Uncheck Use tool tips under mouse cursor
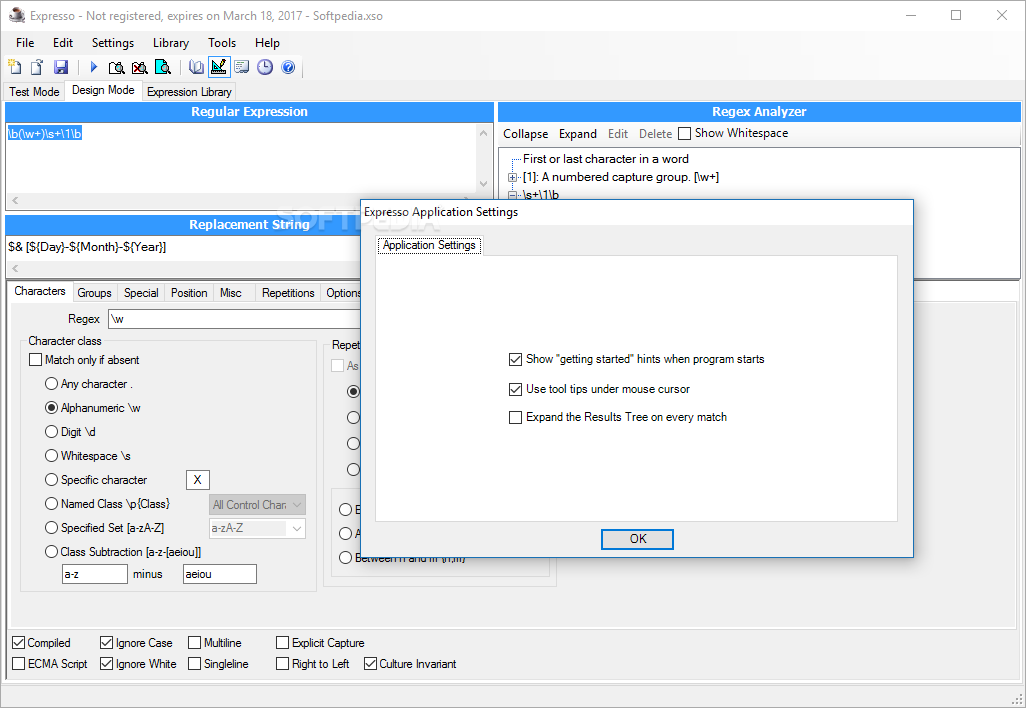The width and height of the screenshot is (1026, 708). 515,389
